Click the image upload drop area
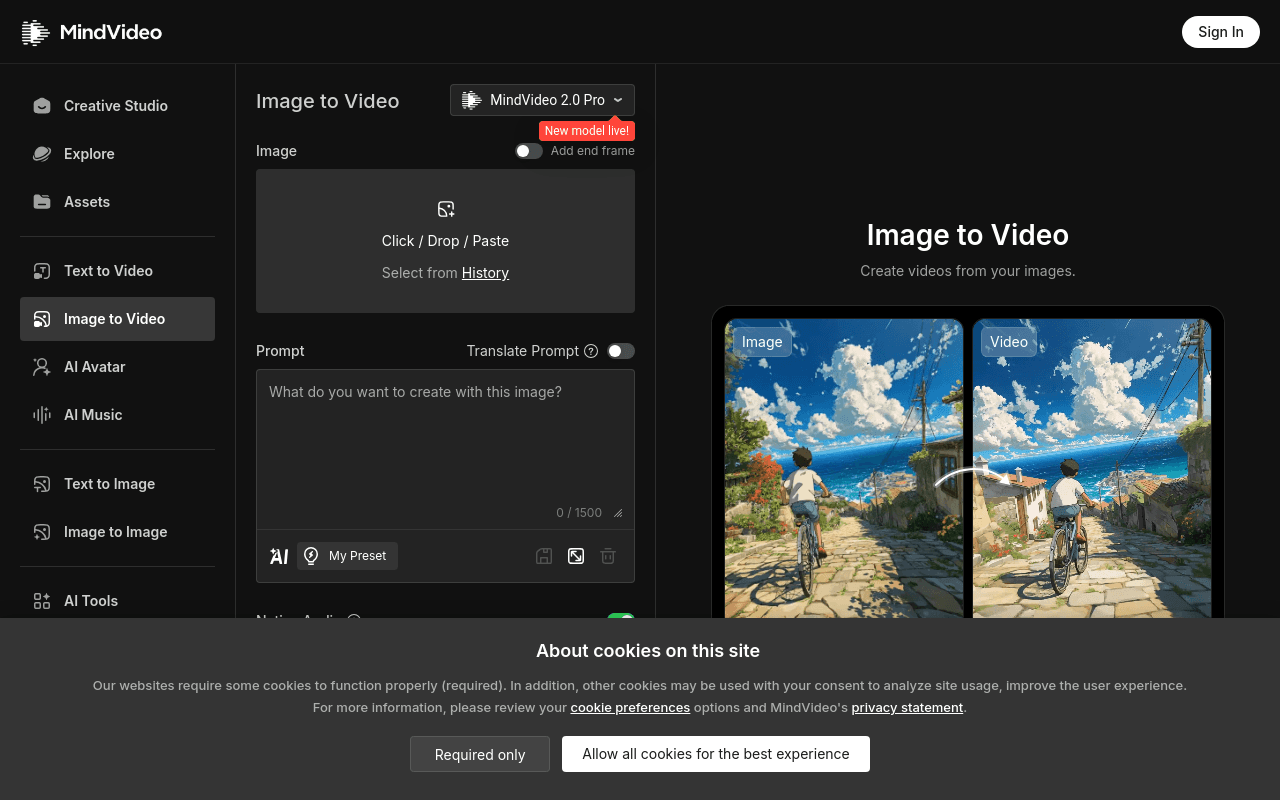The height and width of the screenshot is (800, 1280). (x=445, y=241)
